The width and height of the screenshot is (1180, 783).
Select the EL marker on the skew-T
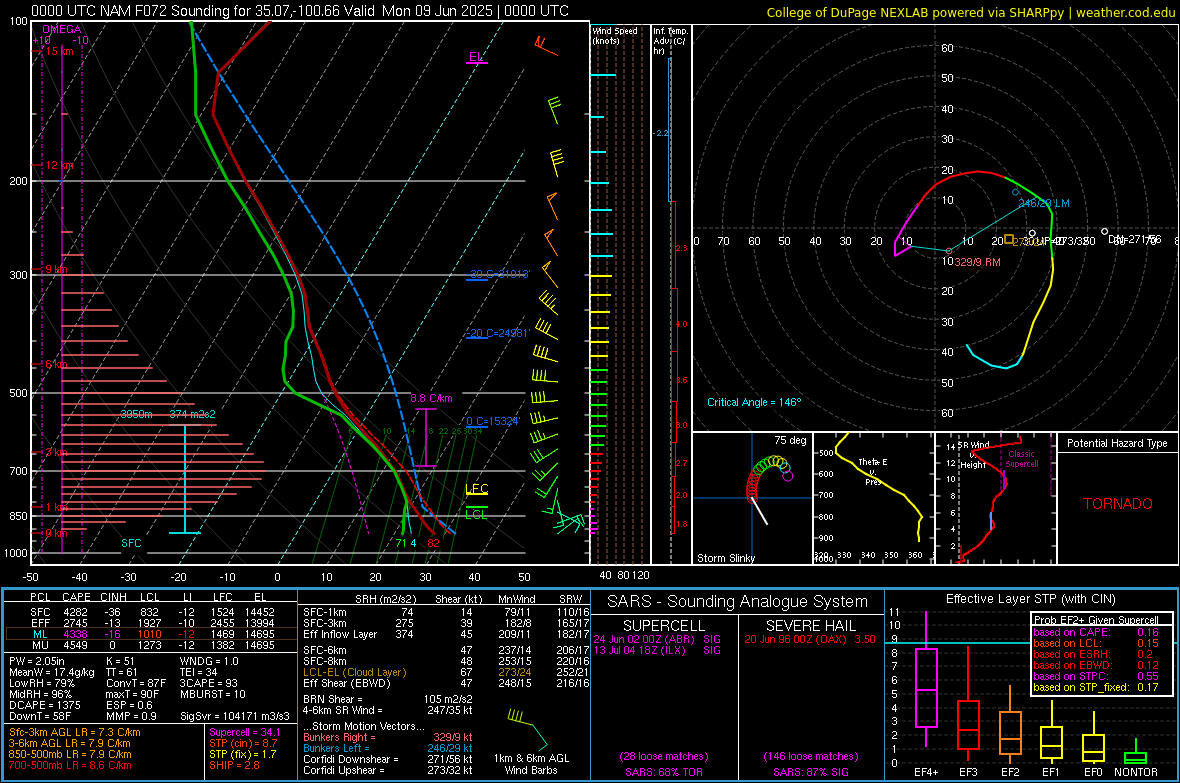pos(476,57)
